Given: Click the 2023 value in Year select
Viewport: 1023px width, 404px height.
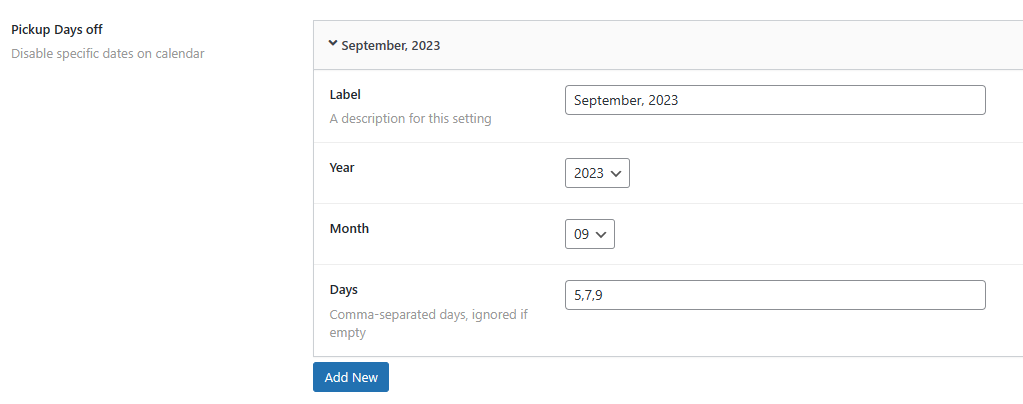Looking at the screenshot, I should [588, 173].
